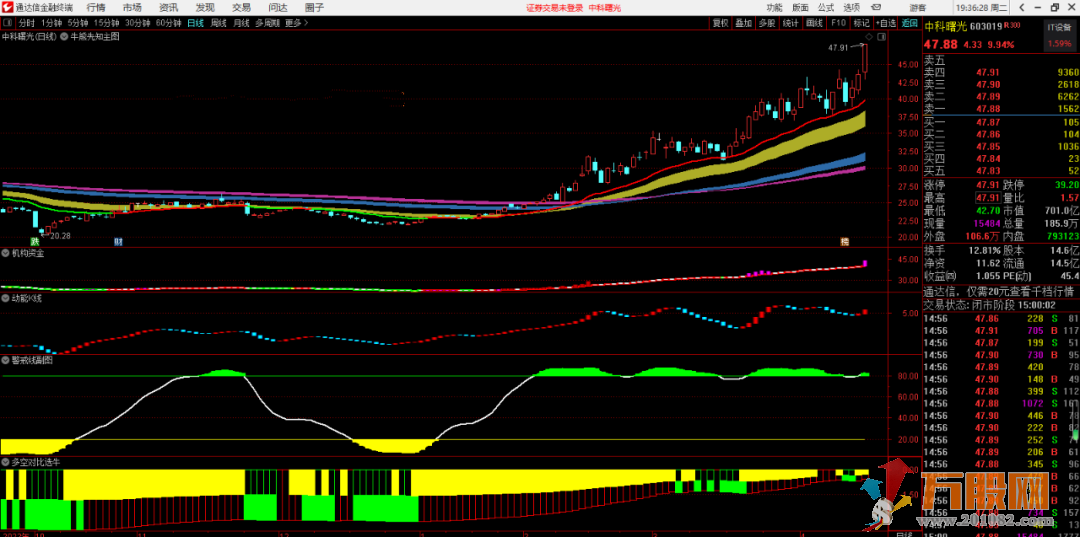Expand 更多 period options

coord(296,23)
